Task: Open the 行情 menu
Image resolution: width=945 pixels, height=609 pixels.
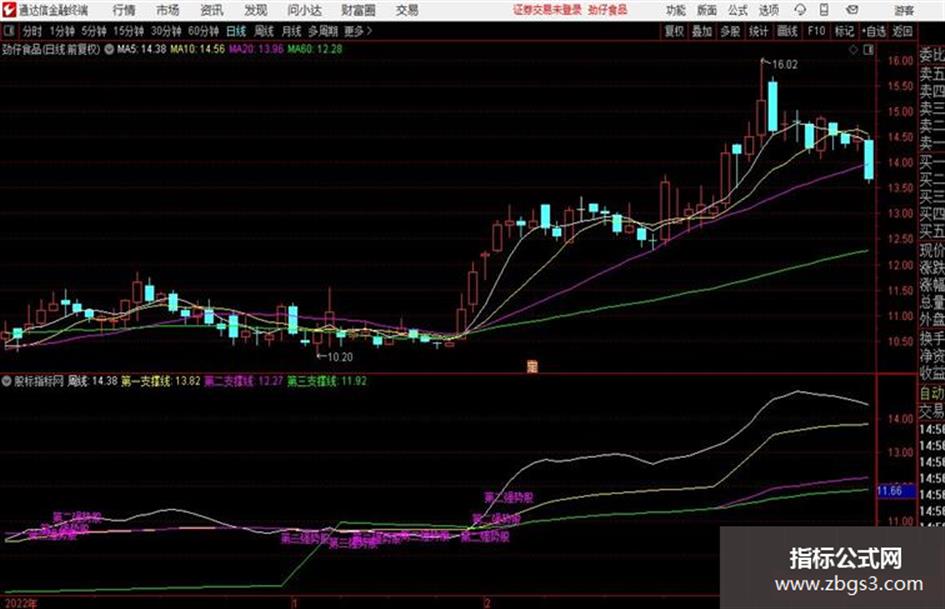Action: (x=124, y=10)
